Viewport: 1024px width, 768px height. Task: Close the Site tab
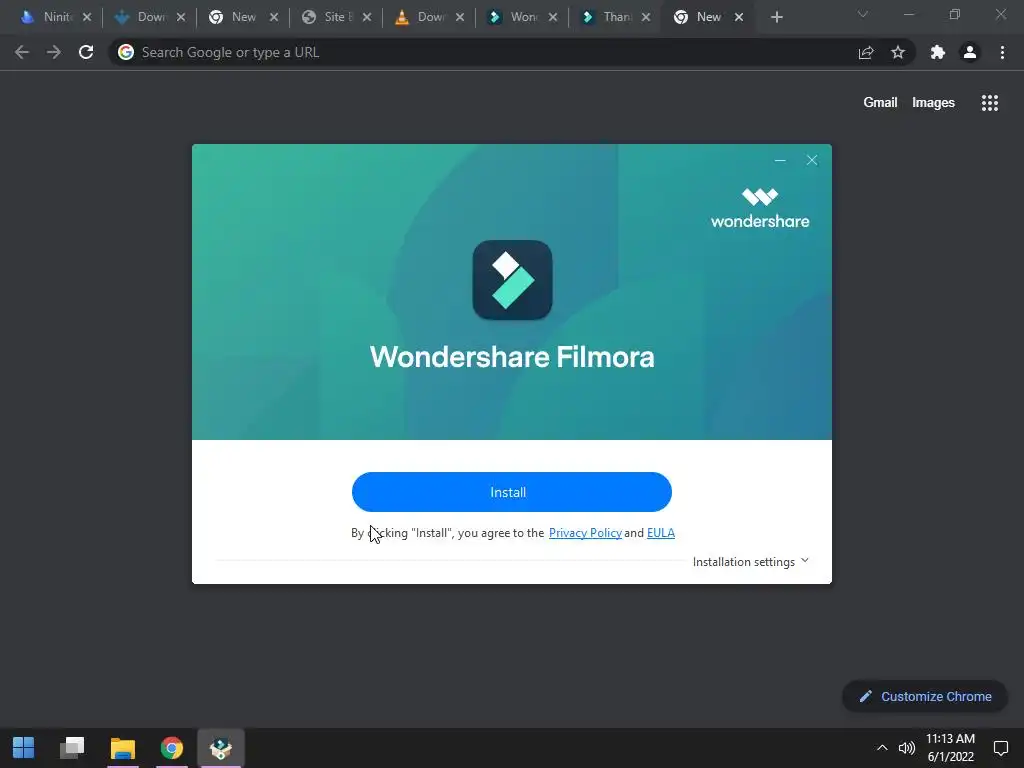tap(367, 17)
